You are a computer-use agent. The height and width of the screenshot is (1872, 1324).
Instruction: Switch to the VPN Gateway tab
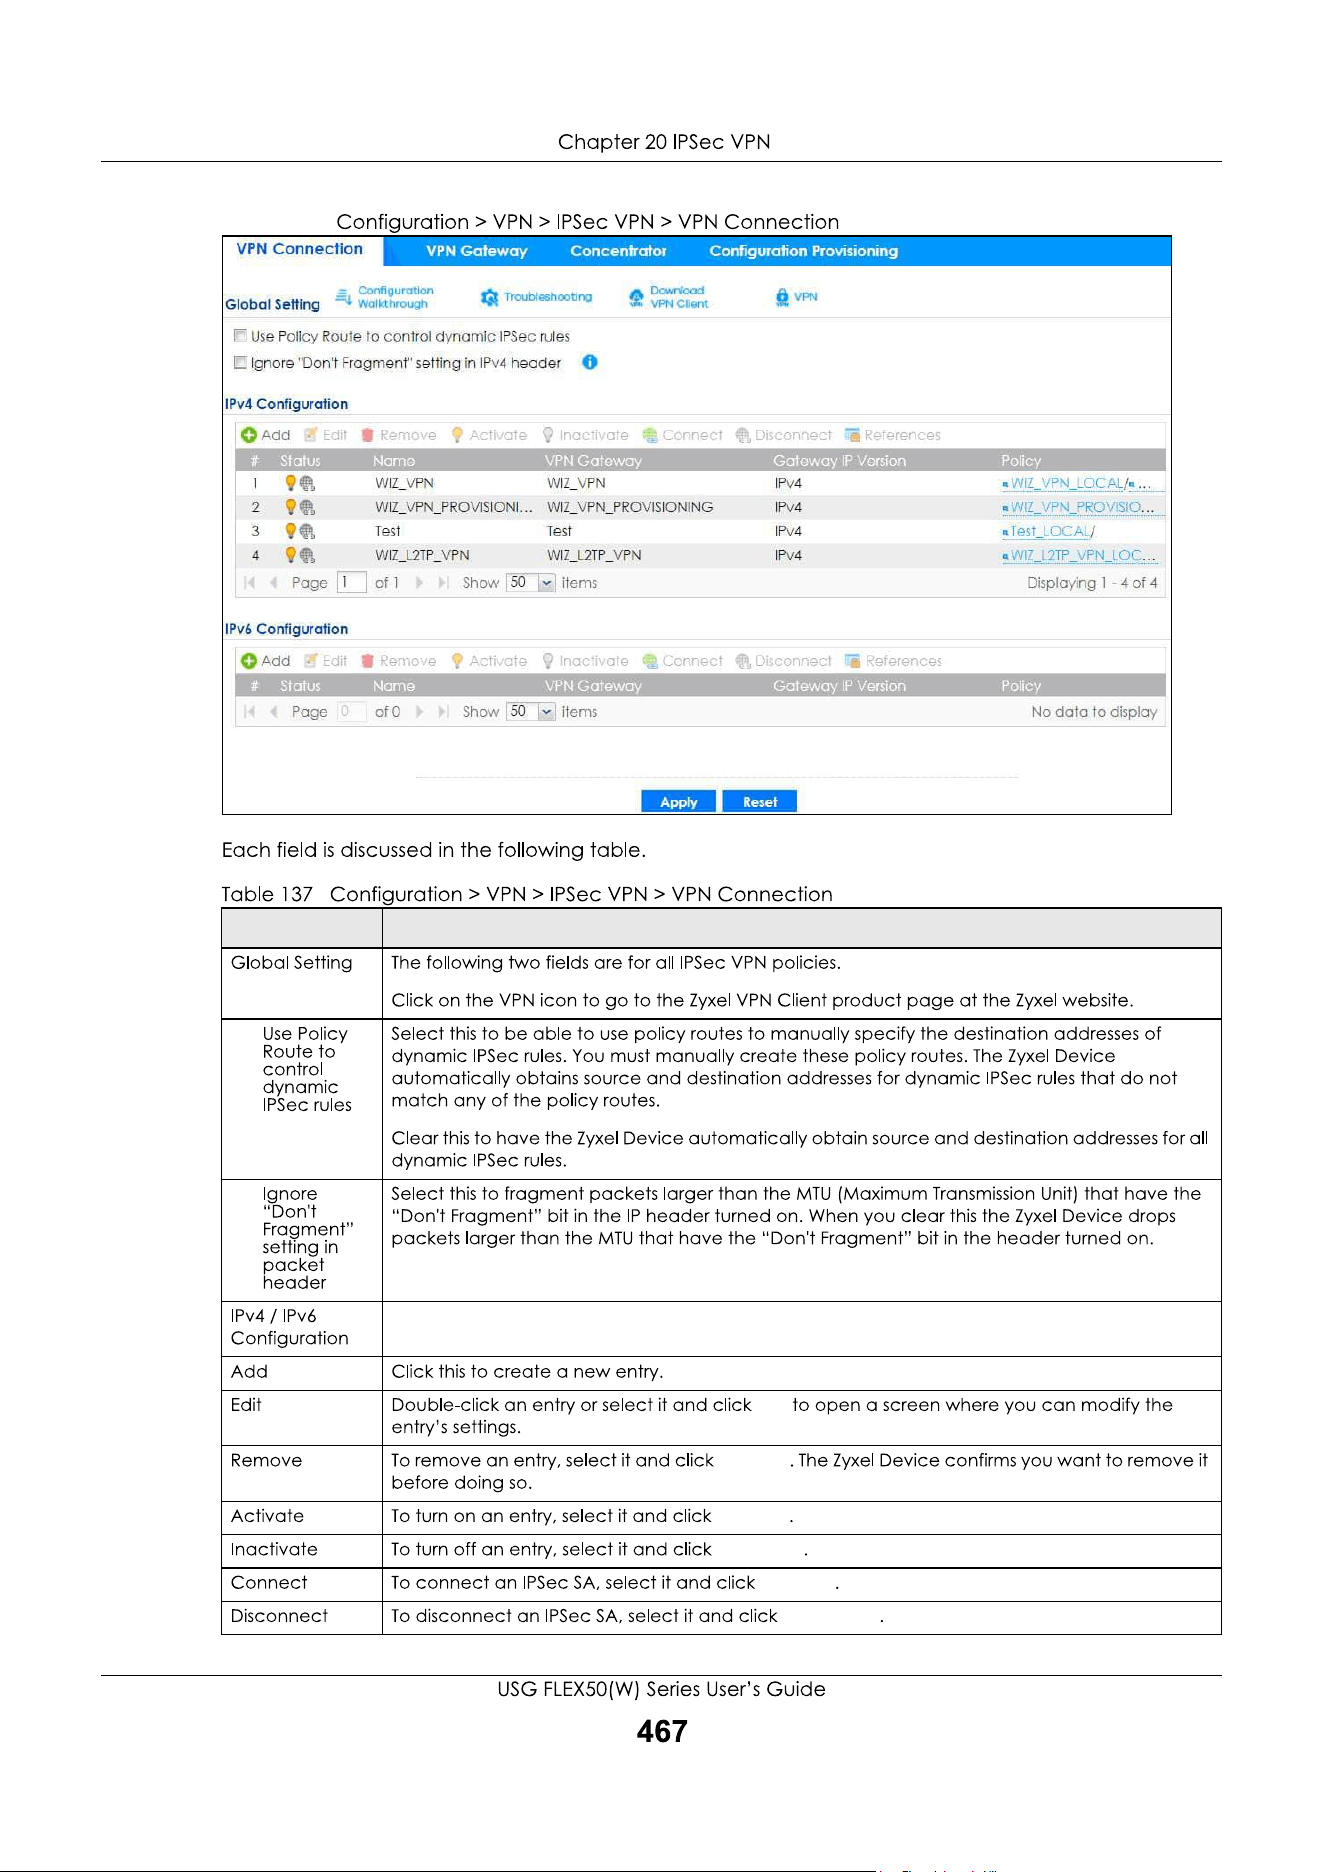(x=477, y=251)
